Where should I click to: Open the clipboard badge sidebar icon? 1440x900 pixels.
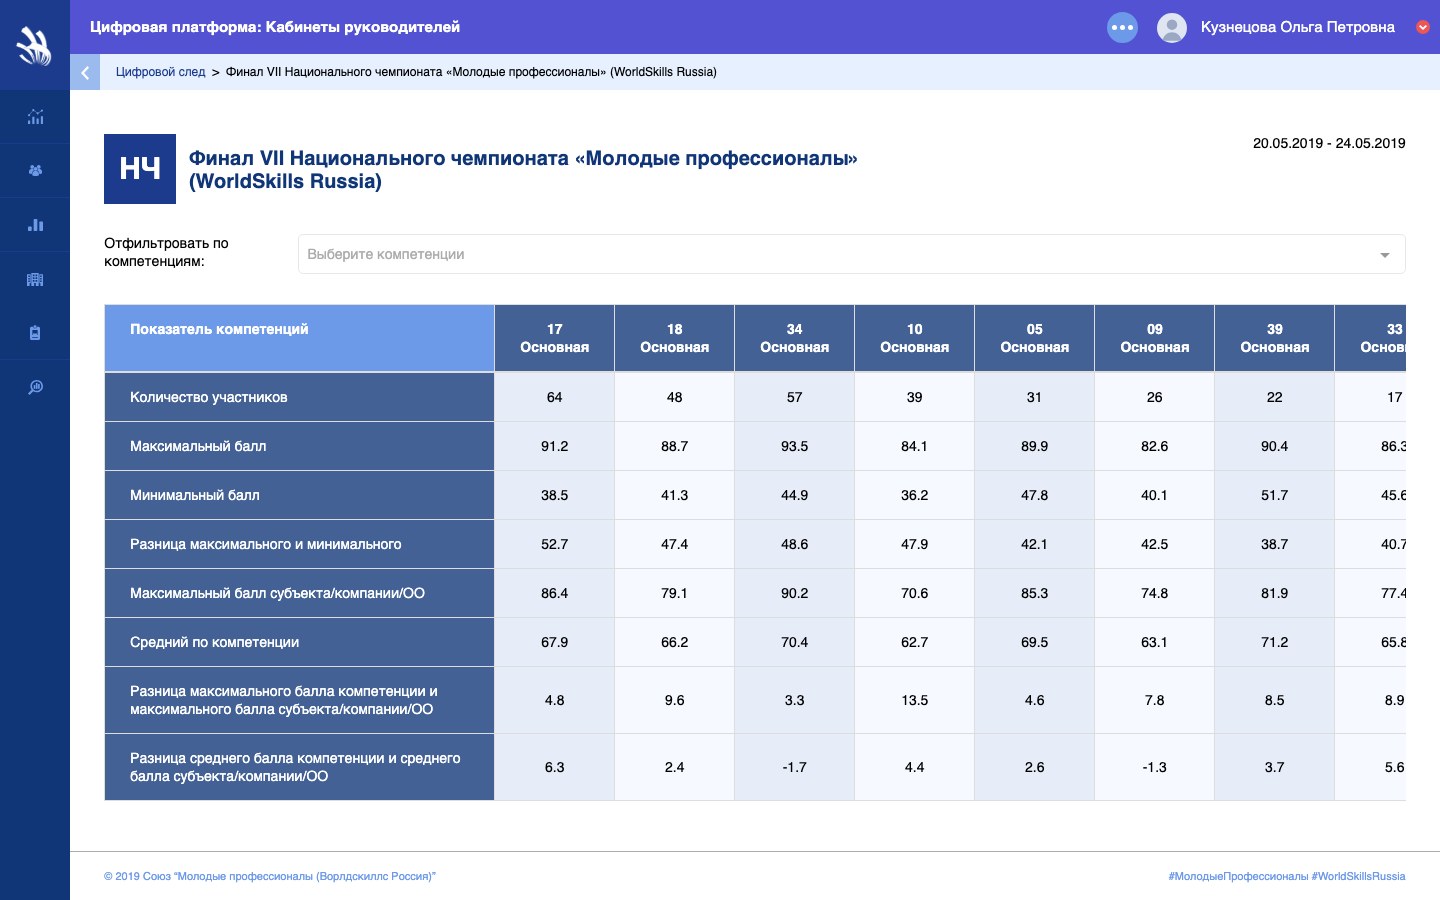pyautogui.click(x=35, y=333)
